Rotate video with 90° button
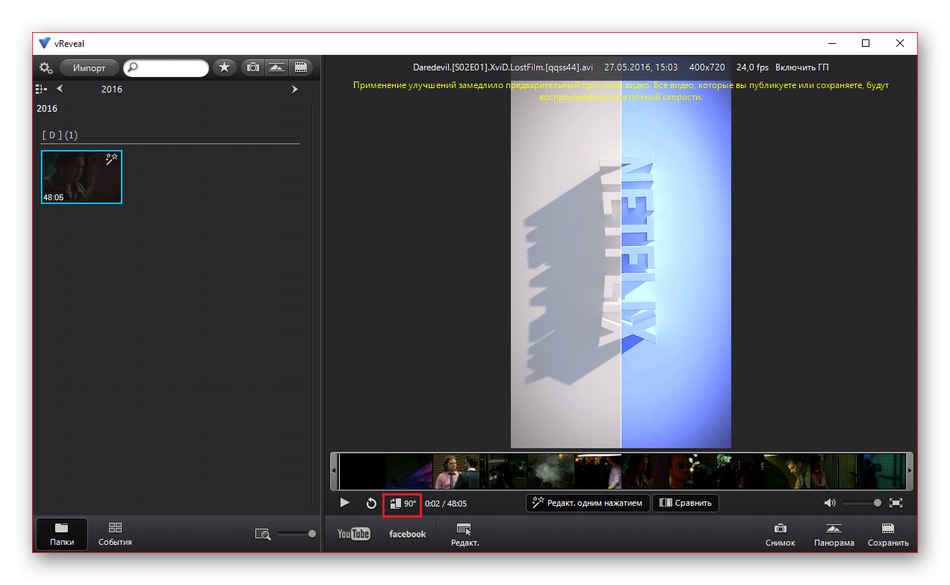950x585 pixels. click(x=402, y=503)
